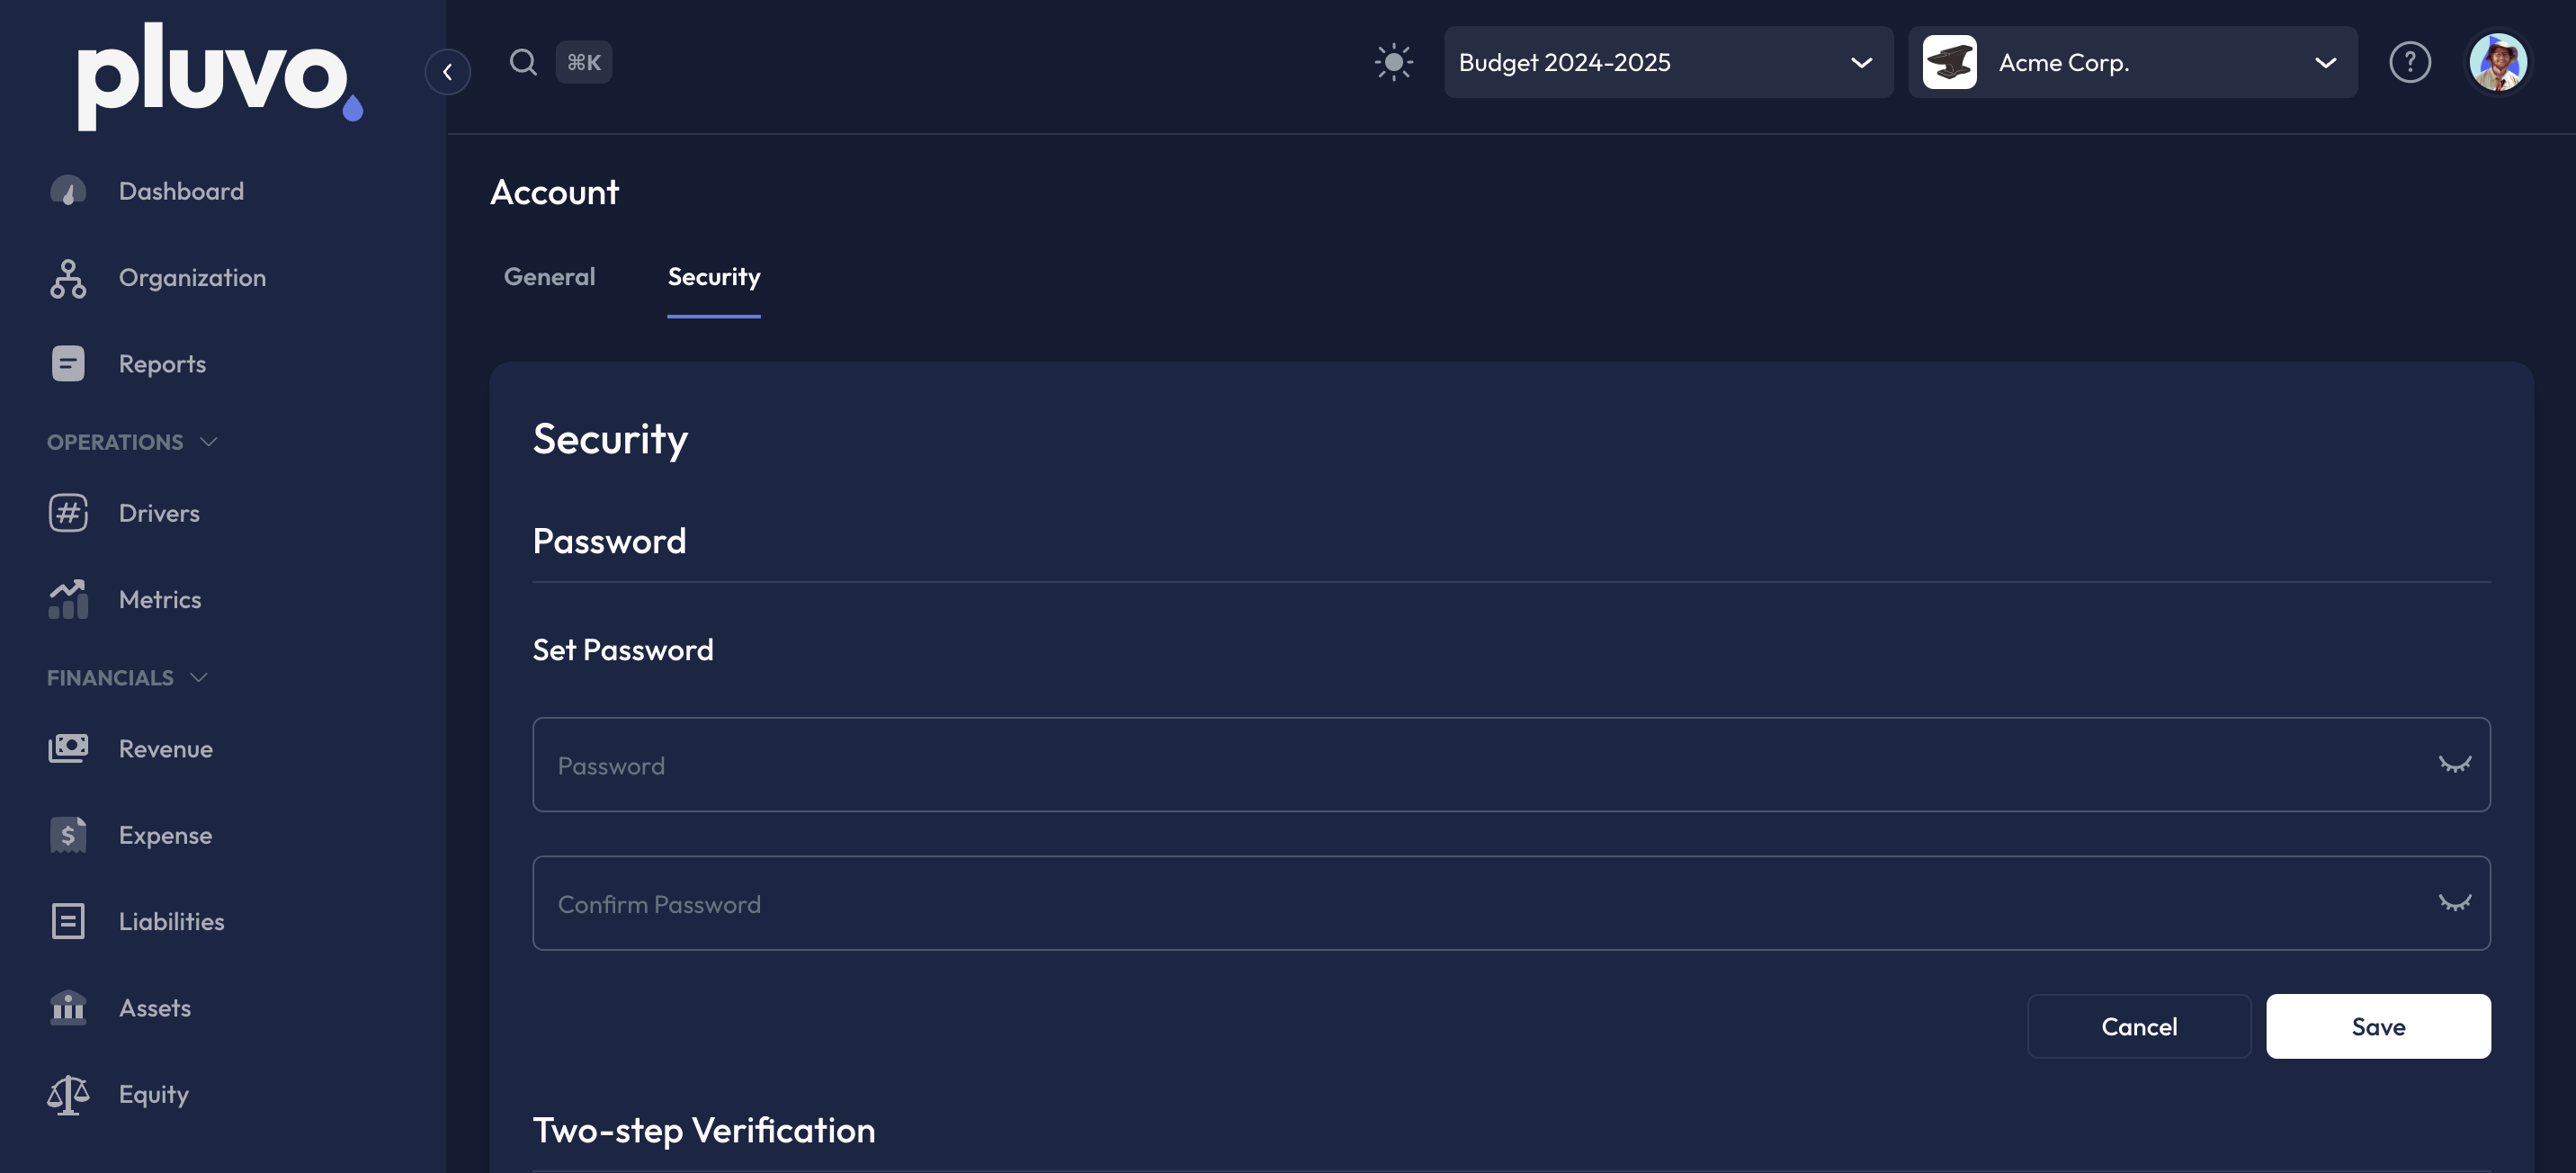The height and width of the screenshot is (1173, 2576).
Task: Reveal Confirm Password with eye toggle
Action: (x=2454, y=903)
